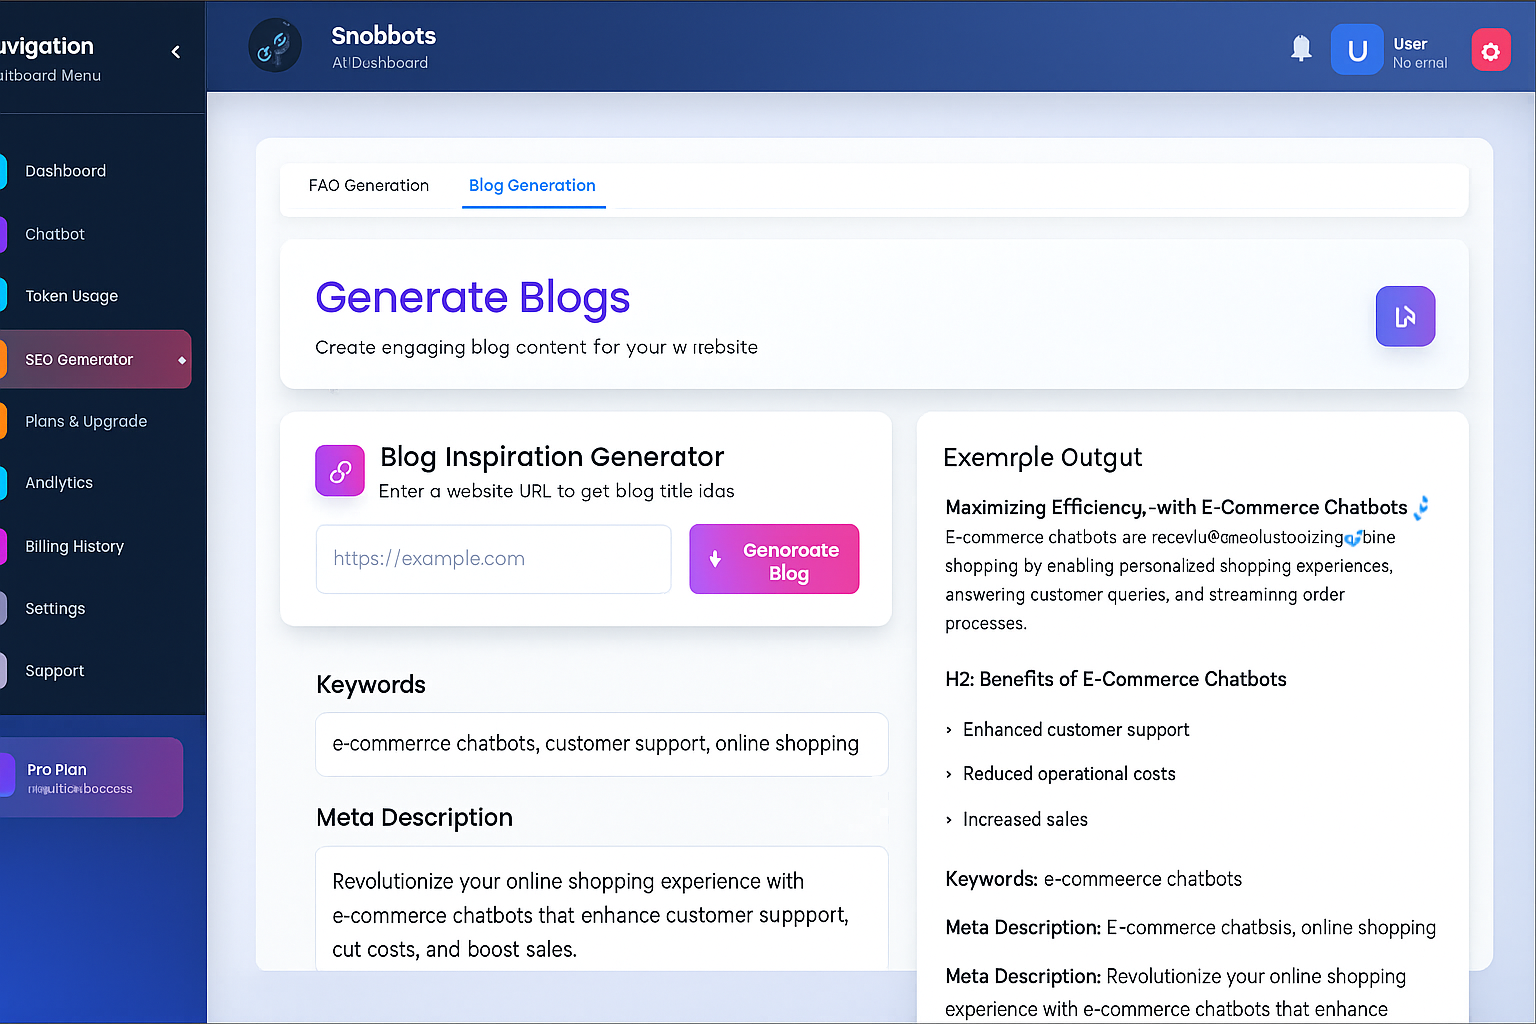The width and height of the screenshot is (1536, 1024).
Task: Select the Blog Generation tab
Action: 532,186
